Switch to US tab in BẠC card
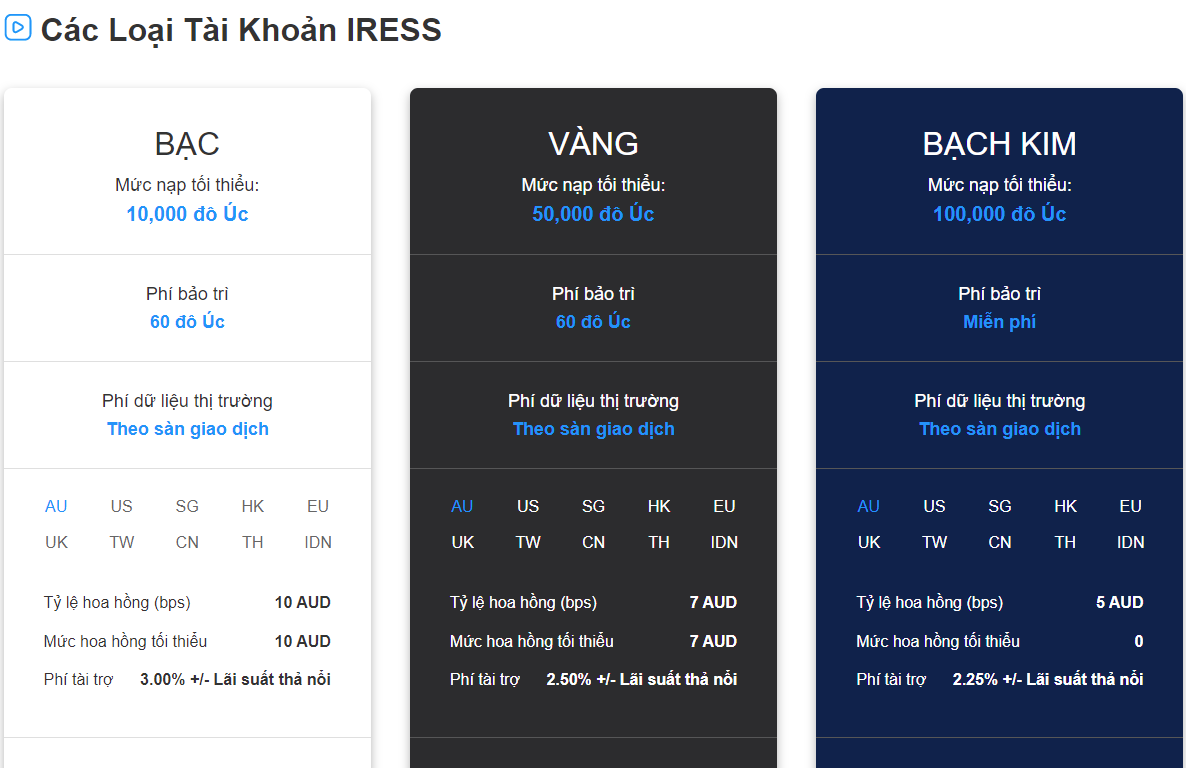The width and height of the screenshot is (1186, 768). pyautogui.click(x=122, y=506)
